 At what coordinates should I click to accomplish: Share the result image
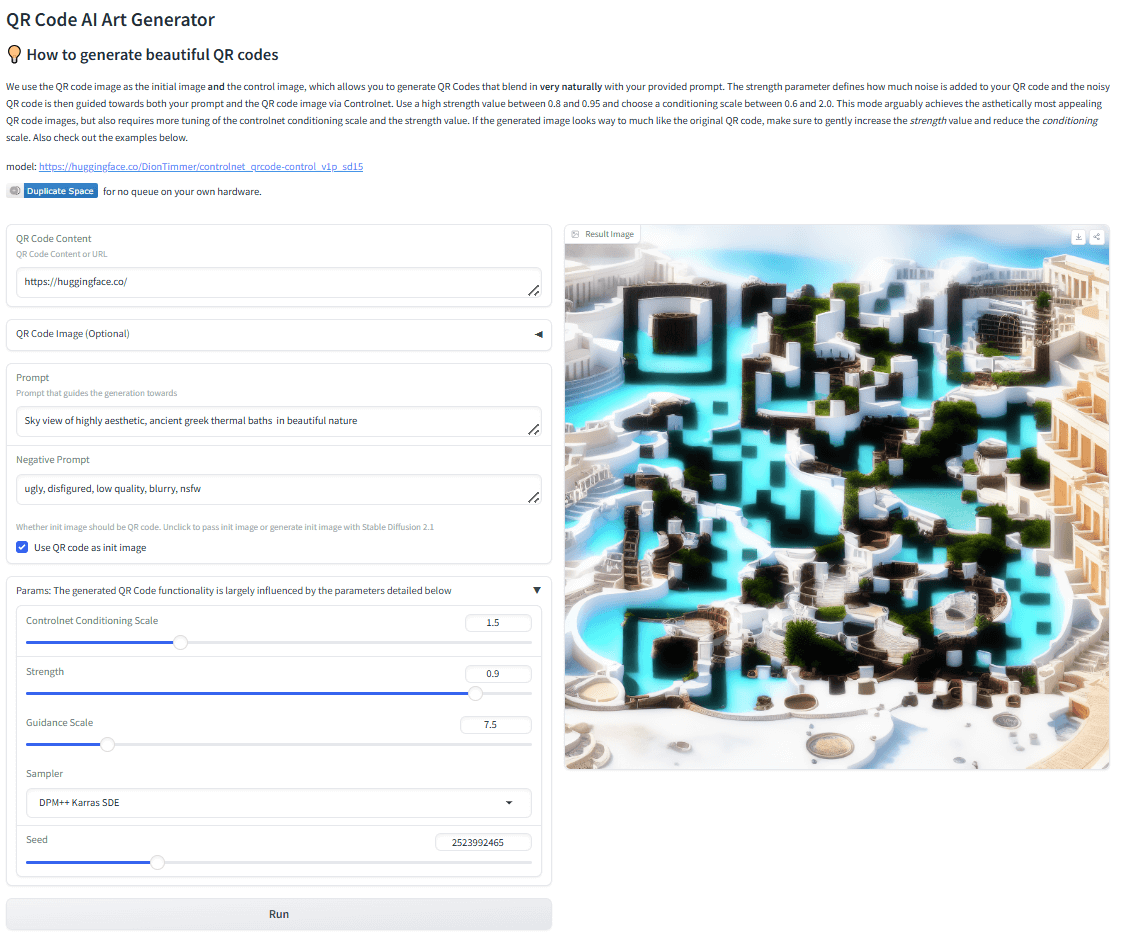1096,237
